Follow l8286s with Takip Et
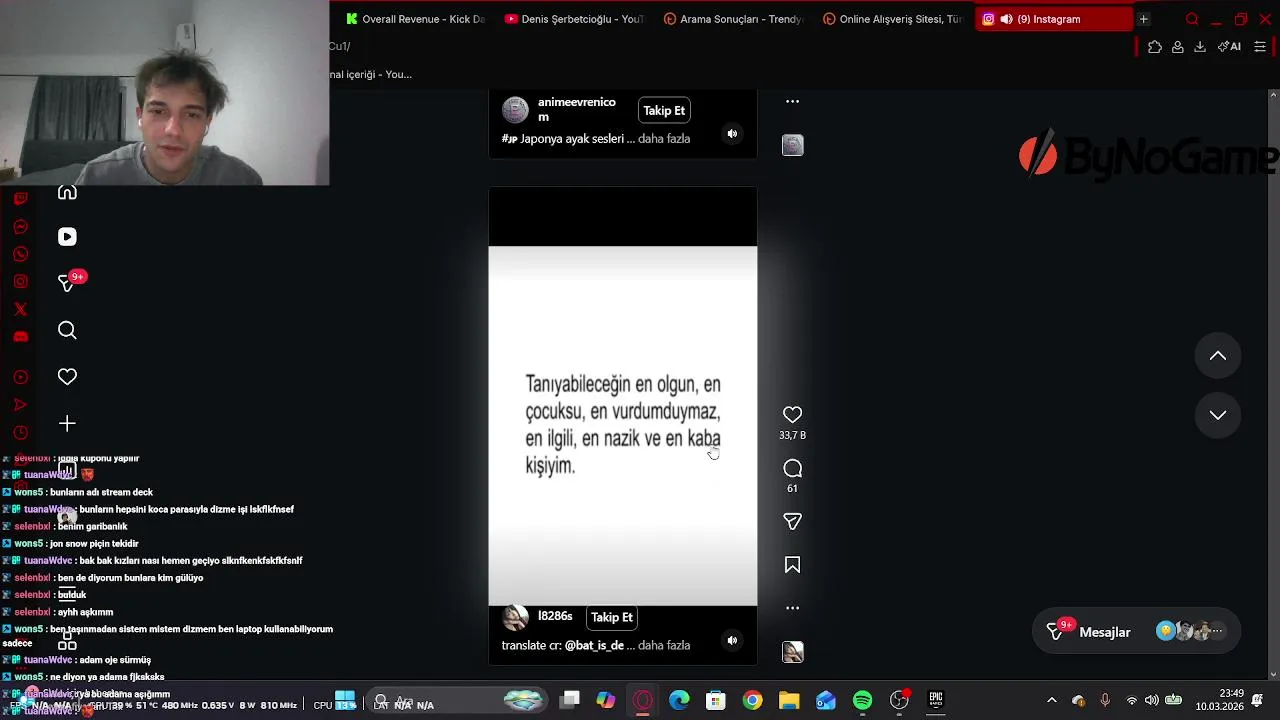The image size is (1280, 720). (x=612, y=618)
